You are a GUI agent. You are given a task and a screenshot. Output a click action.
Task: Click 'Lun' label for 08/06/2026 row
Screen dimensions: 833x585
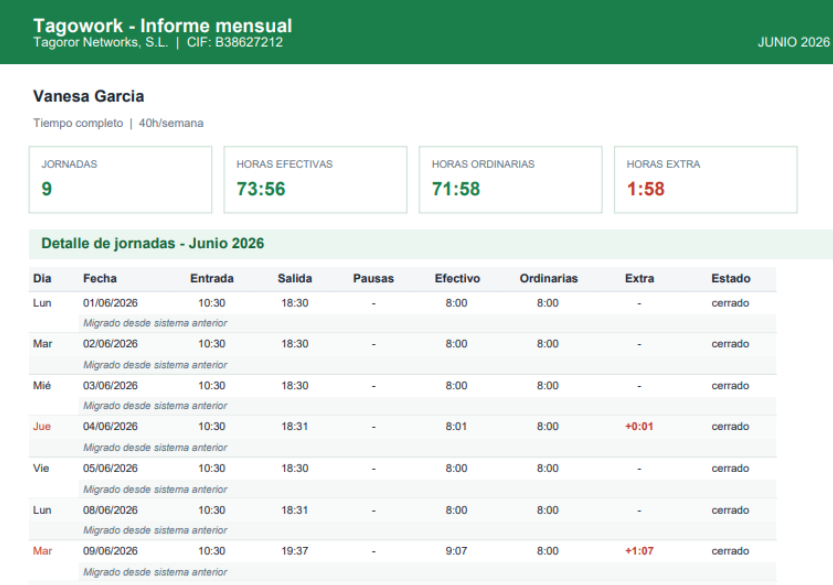tap(42, 510)
